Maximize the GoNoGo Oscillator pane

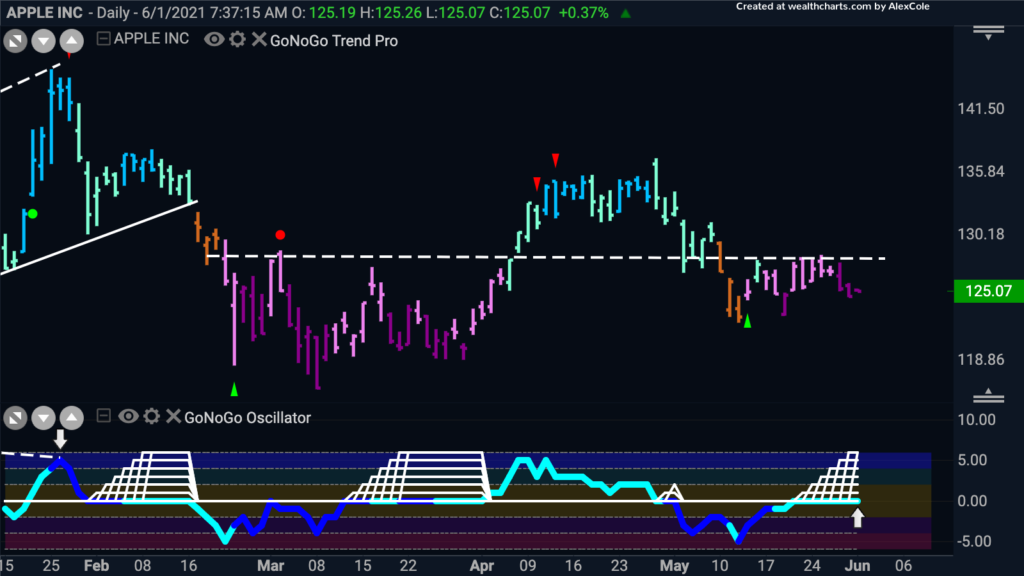pos(15,418)
